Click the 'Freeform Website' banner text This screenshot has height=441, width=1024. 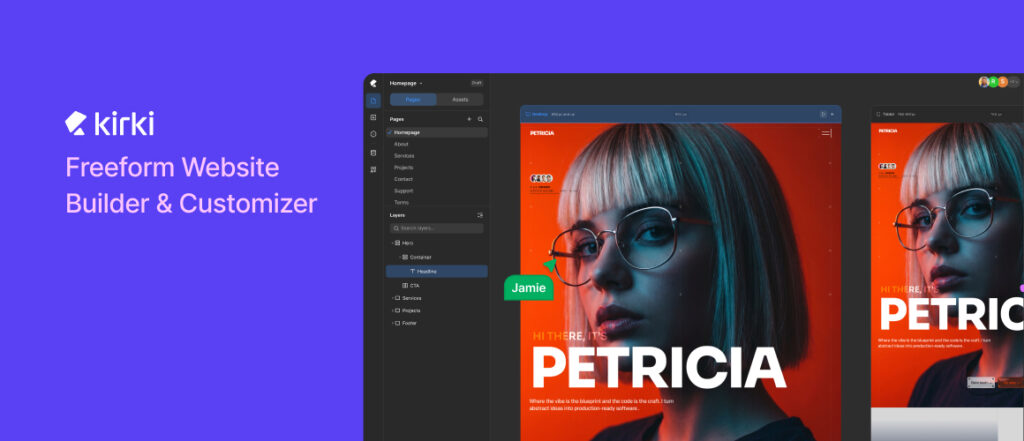tap(172, 168)
